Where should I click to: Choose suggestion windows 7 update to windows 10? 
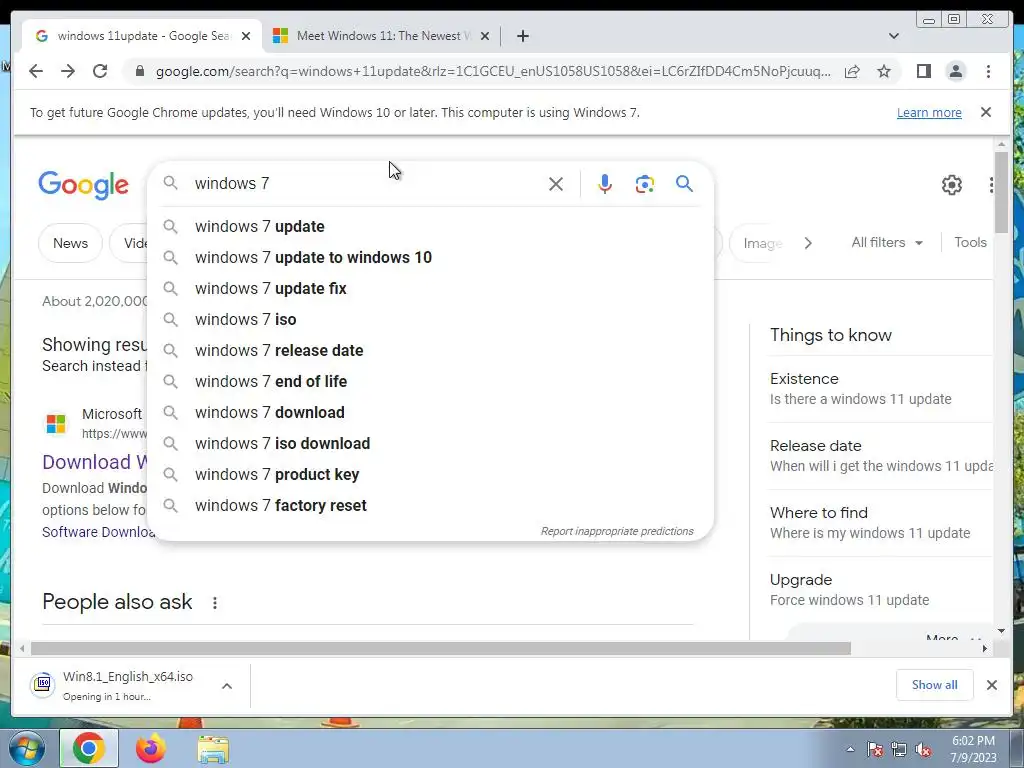click(x=431, y=257)
